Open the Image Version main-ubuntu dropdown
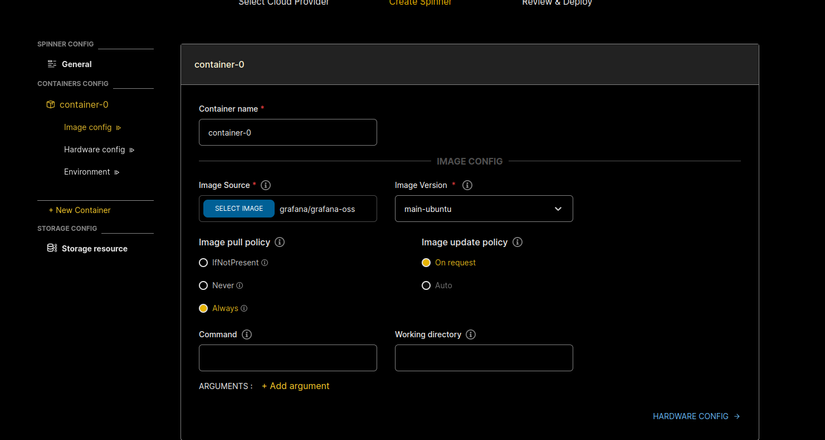Viewport: 825px width, 440px height. [x=484, y=208]
